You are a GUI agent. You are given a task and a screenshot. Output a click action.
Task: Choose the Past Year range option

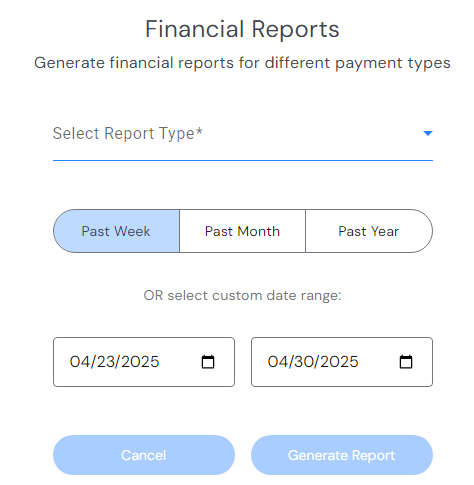click(369, 231)
